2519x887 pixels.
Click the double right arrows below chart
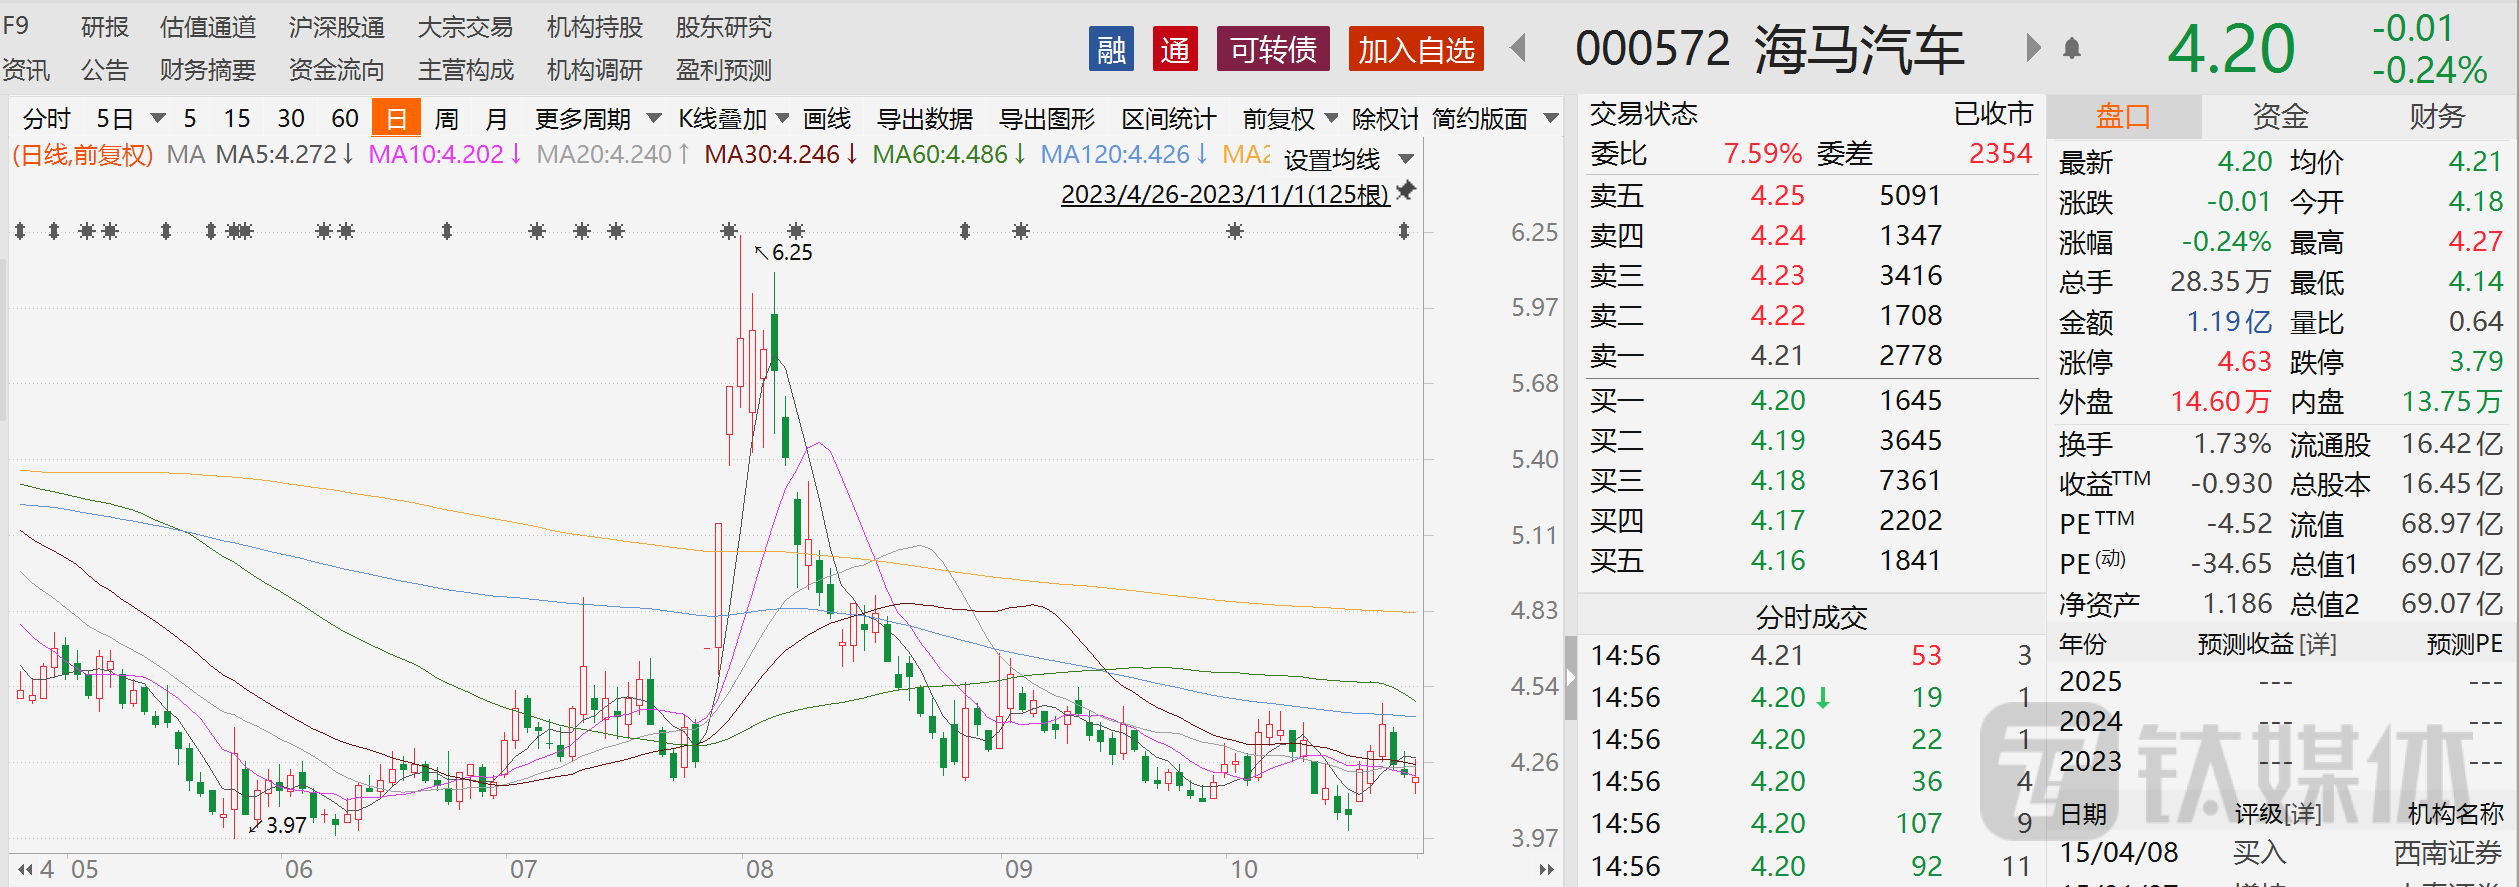click(x=1546, y=869)
